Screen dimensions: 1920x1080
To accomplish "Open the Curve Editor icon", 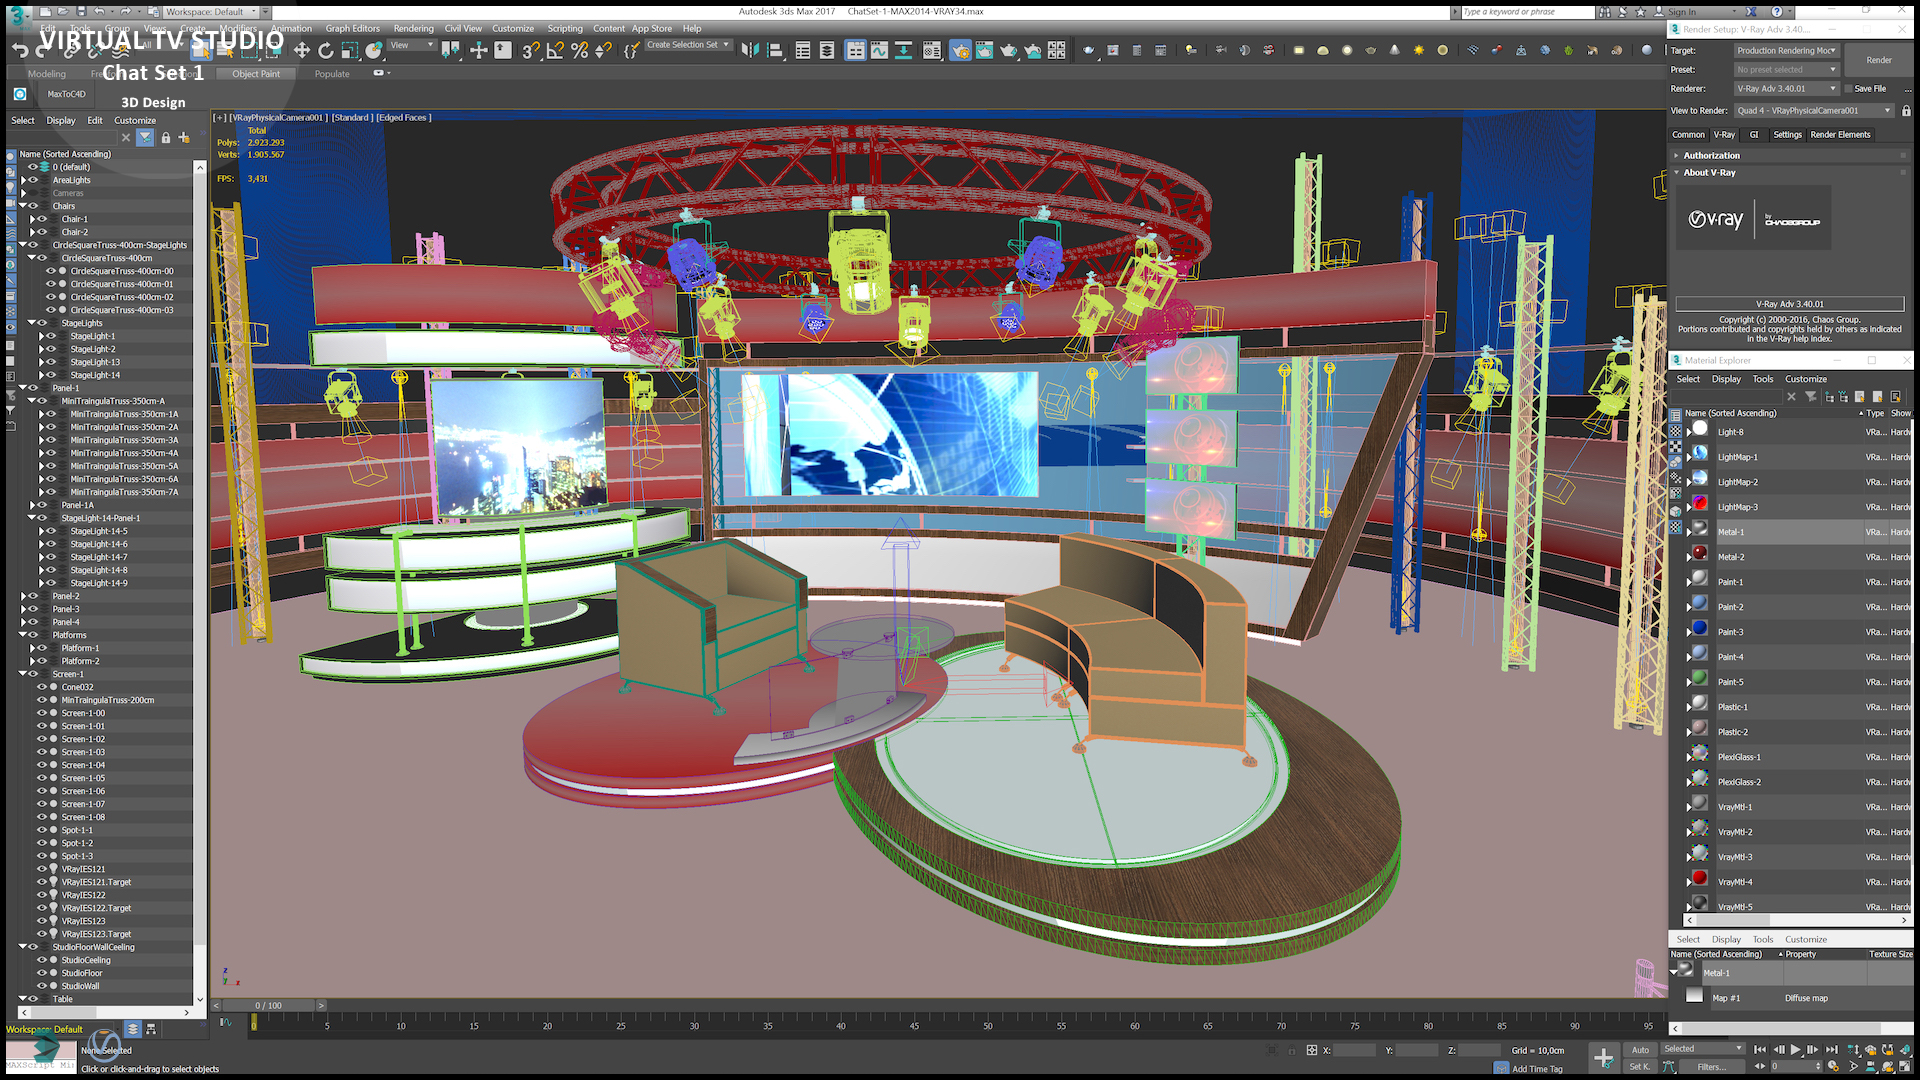I will click(879, 50).
